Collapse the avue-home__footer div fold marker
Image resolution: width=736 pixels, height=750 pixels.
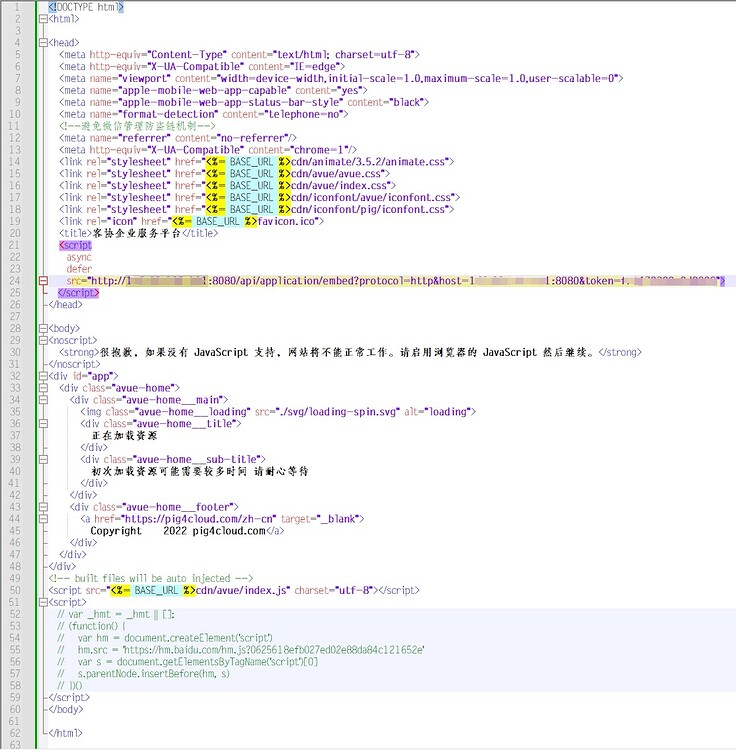[x=43, y=507]
